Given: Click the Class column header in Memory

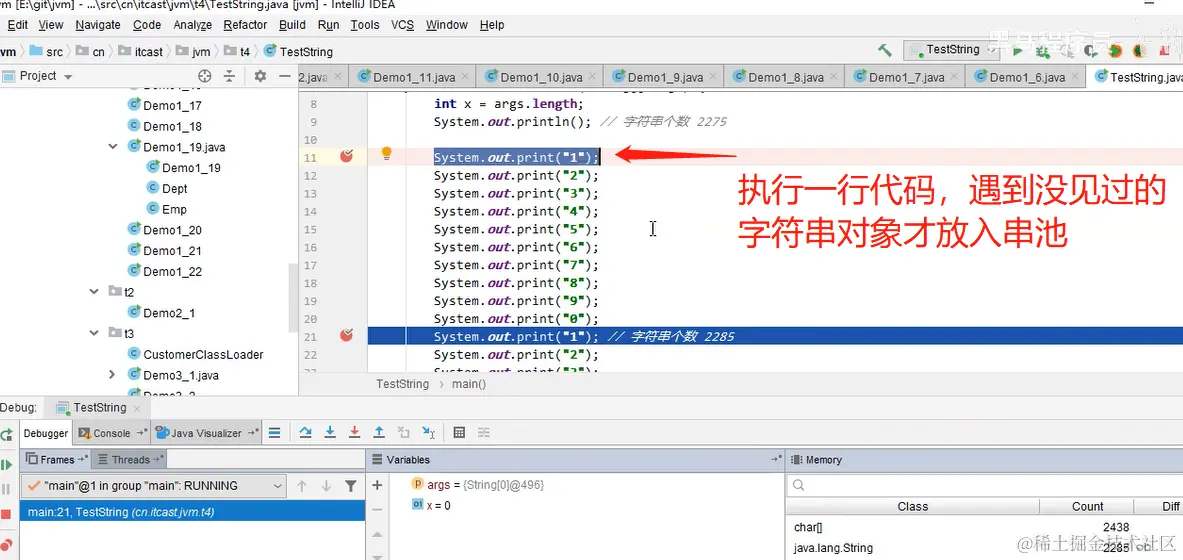Looking at the screenshot, I should pos(912,506).
